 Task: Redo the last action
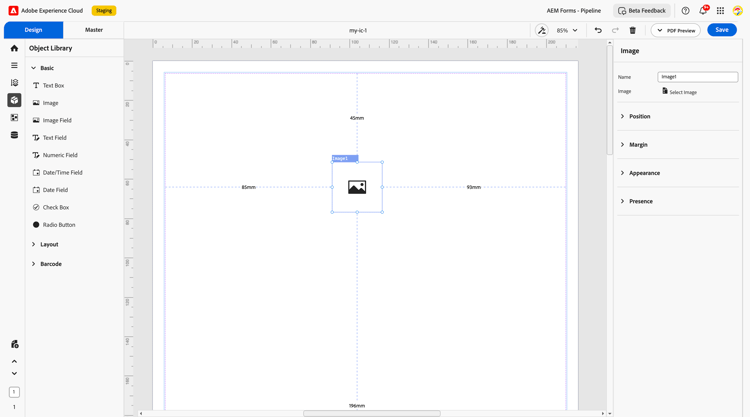pyautogui.click(x=615, y=30)
